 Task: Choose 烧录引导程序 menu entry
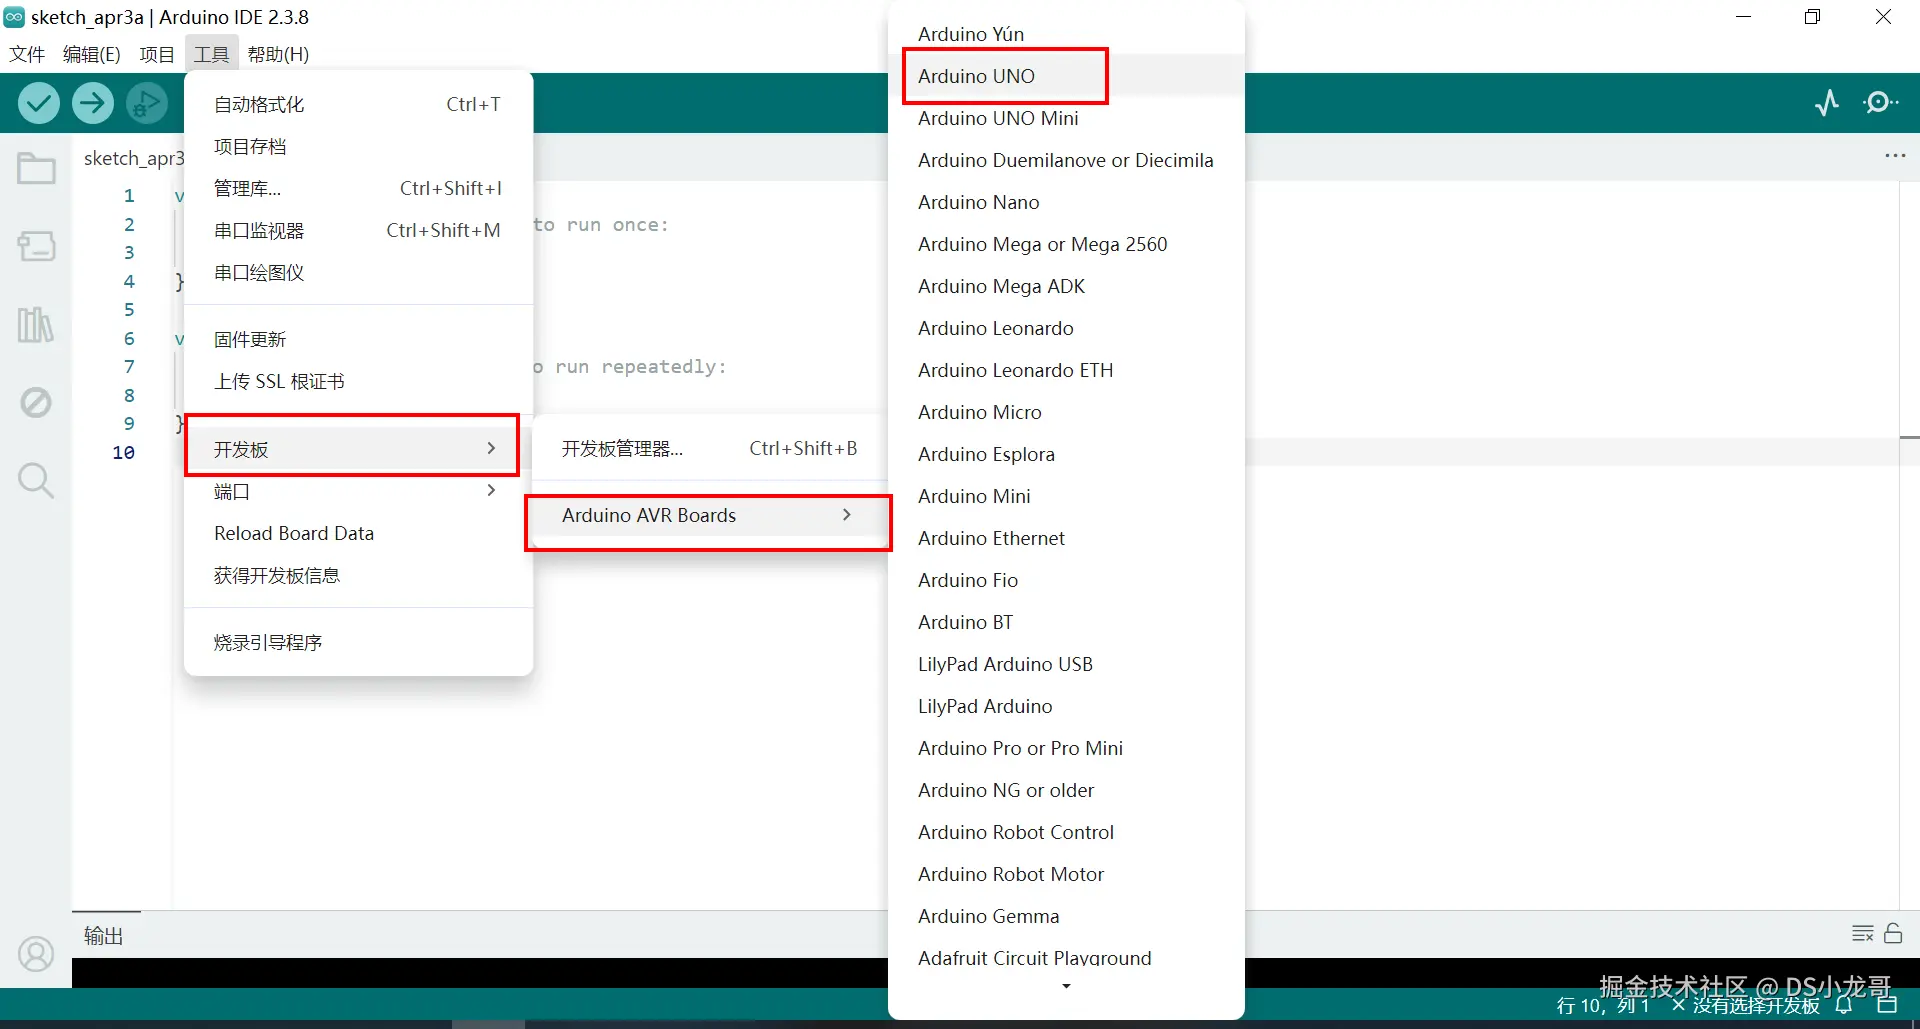[x=358, y=642]
